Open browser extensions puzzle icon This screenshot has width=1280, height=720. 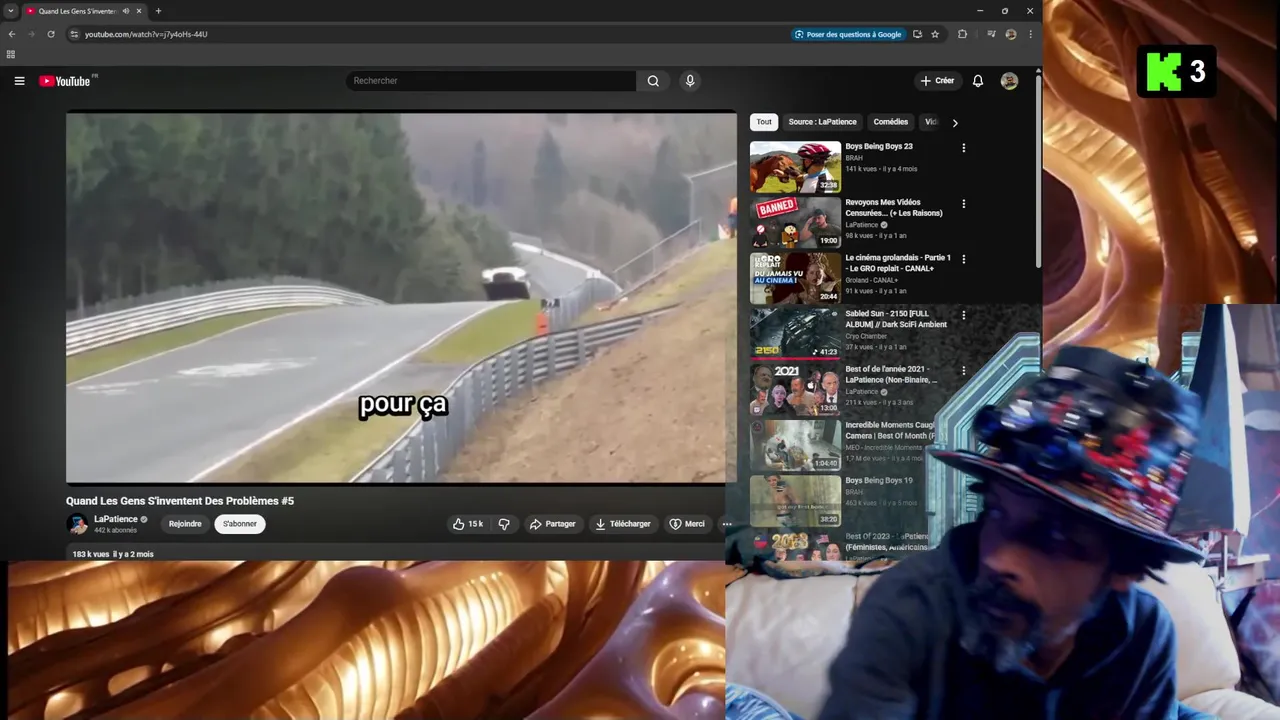click(x=962, y=34)
